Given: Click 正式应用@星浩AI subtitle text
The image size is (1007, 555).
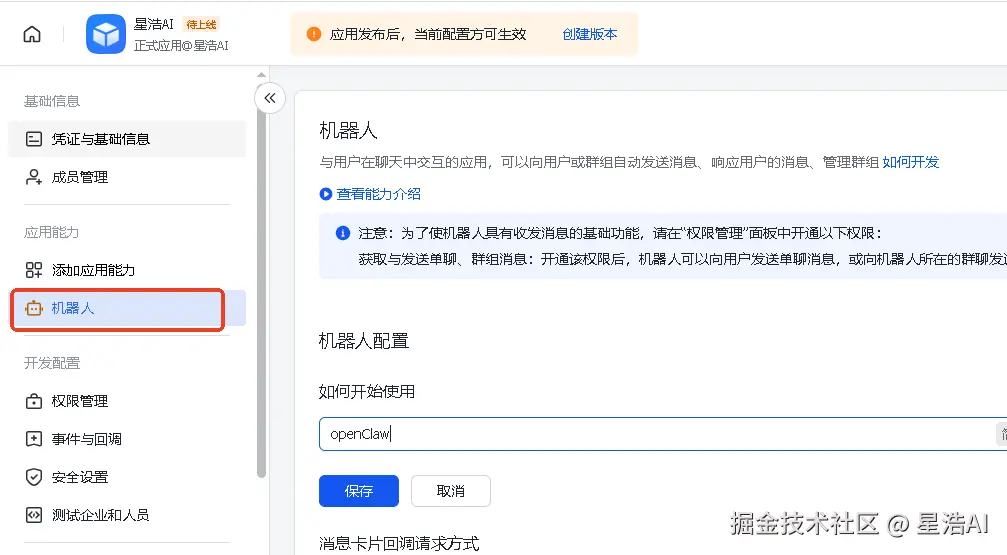Looking at the screenshot, I should coord(181,46).
